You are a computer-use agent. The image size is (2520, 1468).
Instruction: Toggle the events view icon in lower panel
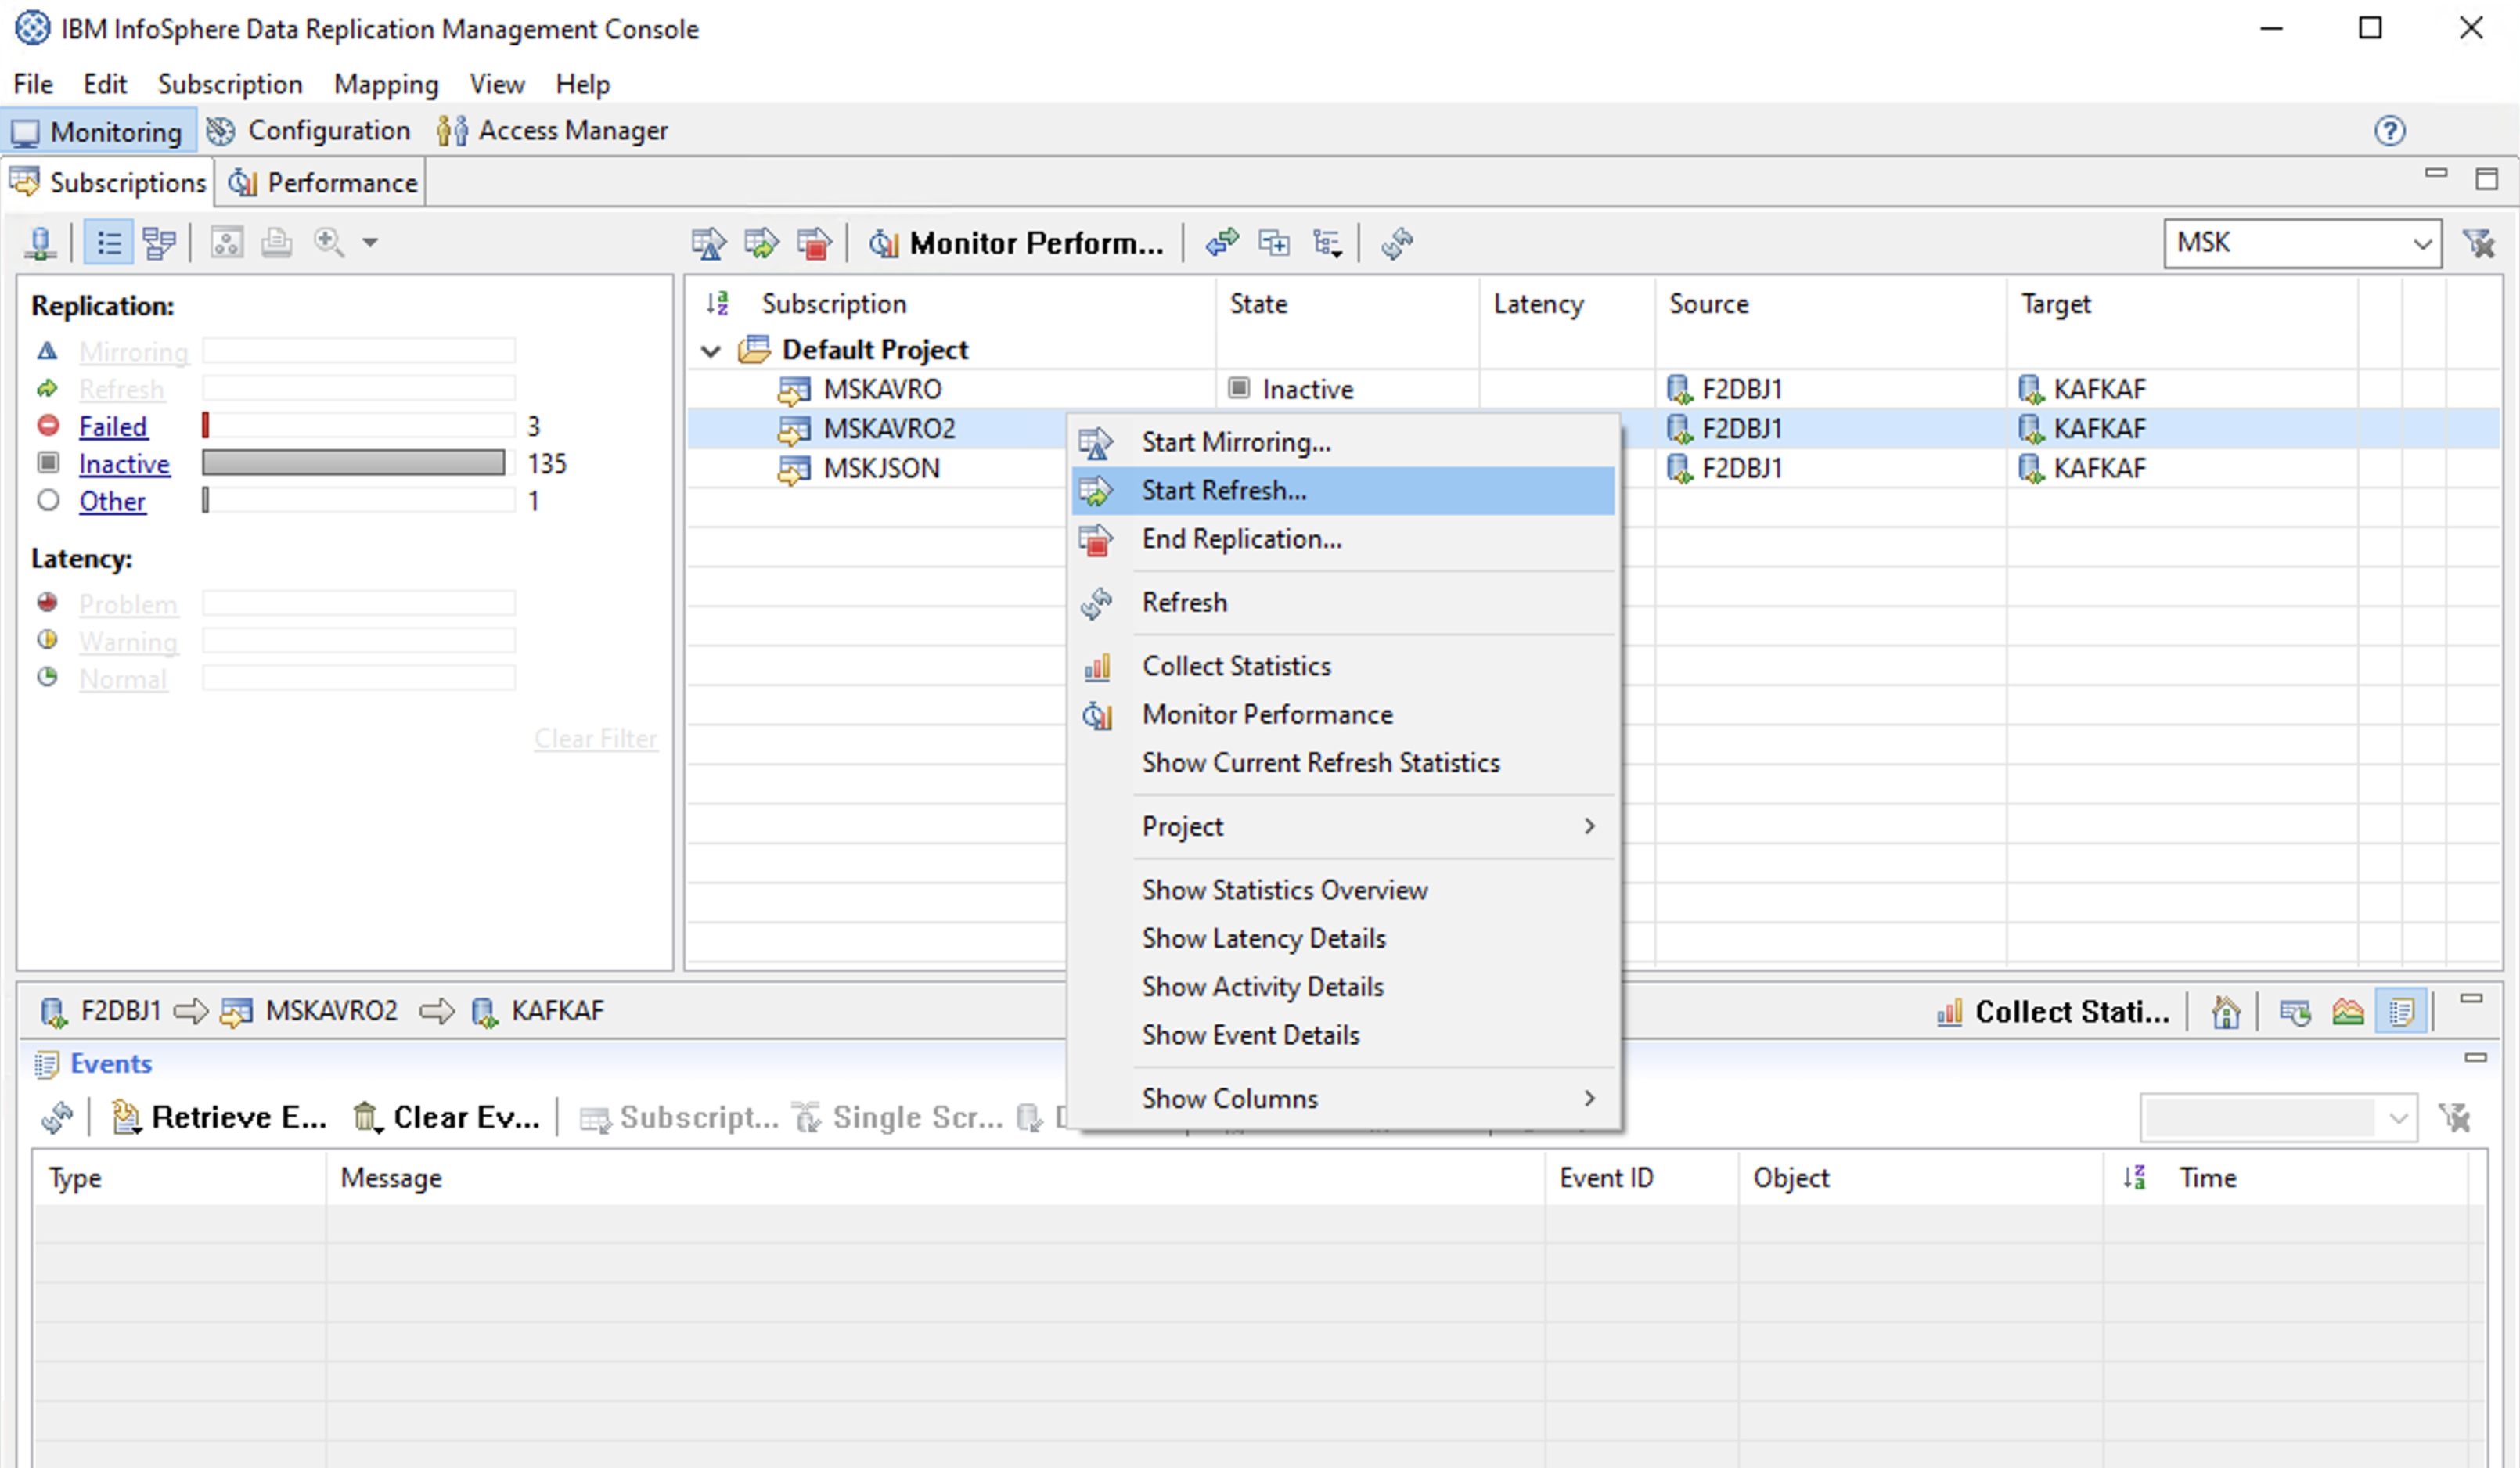click(x=2401, y=1012)
